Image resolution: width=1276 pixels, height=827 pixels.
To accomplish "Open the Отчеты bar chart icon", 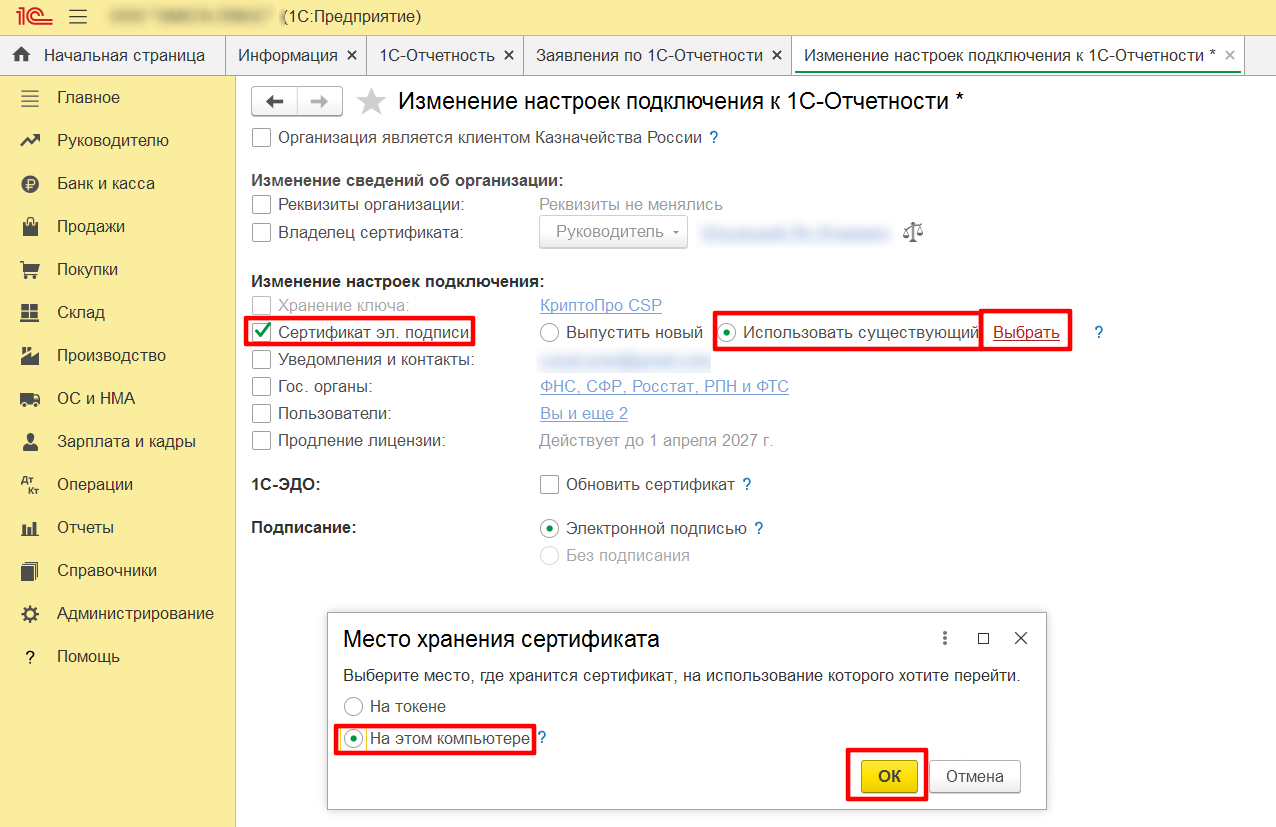I will point(30,528).
